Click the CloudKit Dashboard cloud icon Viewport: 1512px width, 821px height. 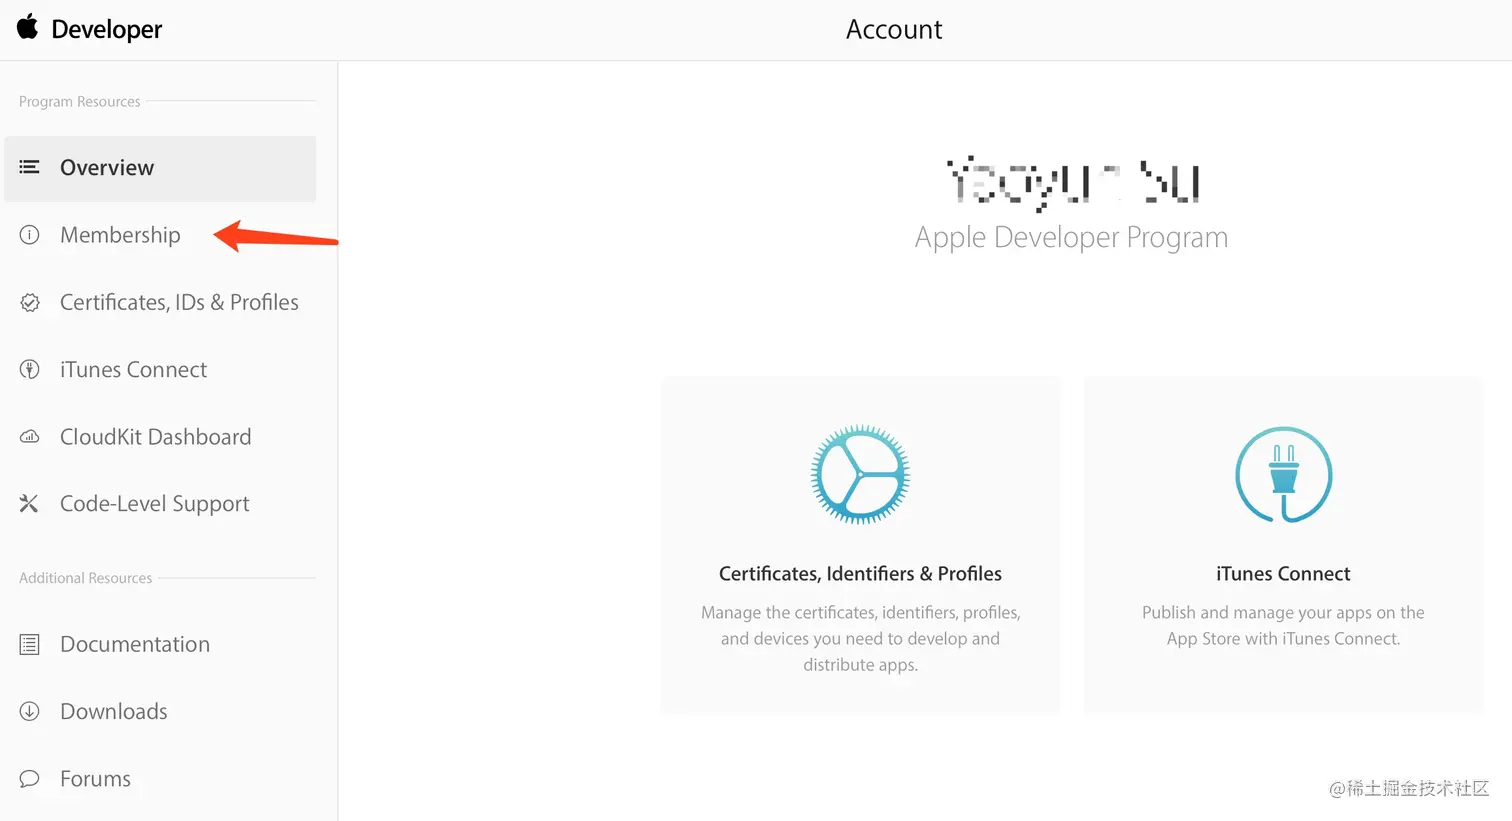pos(31,436)
